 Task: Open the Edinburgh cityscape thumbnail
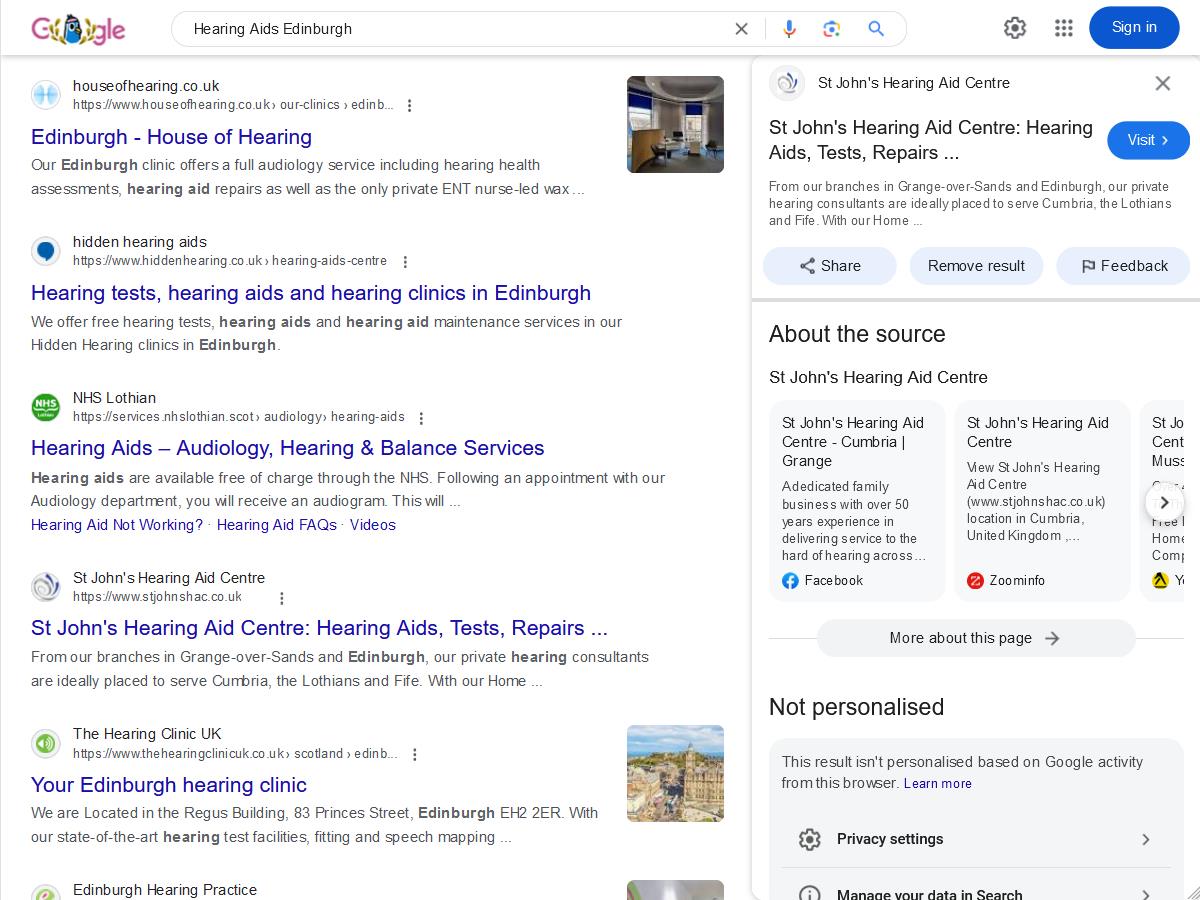tap(675, 773)
